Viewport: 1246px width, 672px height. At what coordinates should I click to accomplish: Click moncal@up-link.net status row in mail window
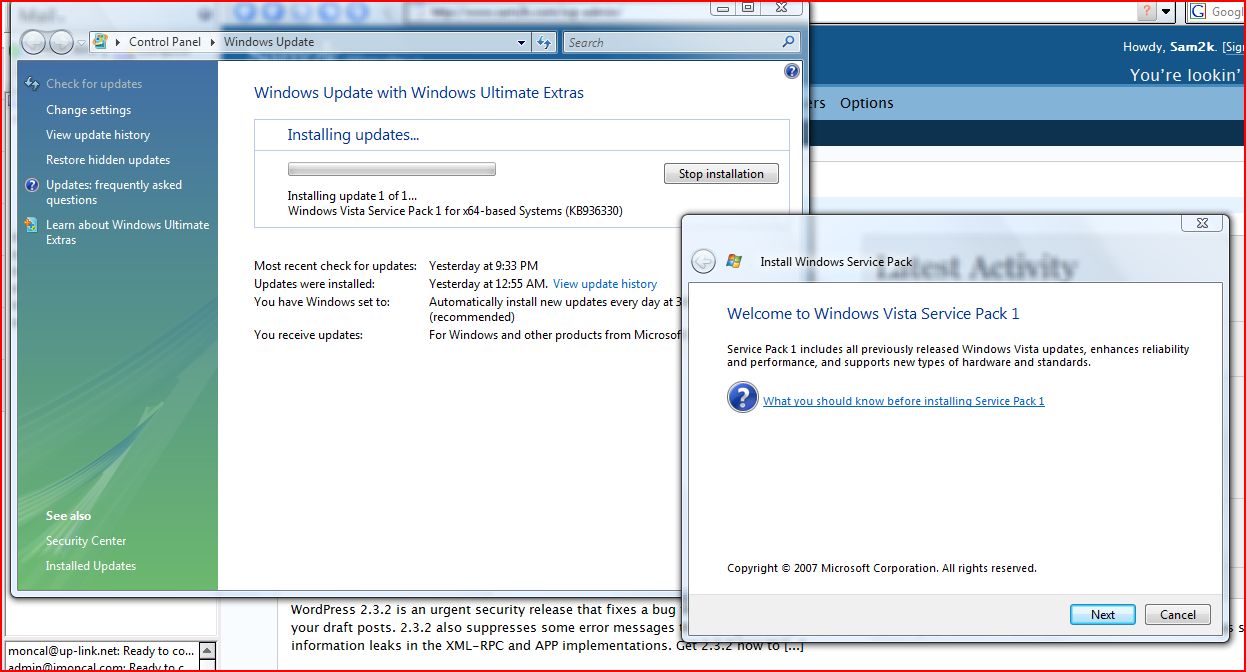(x=101, y=651)
